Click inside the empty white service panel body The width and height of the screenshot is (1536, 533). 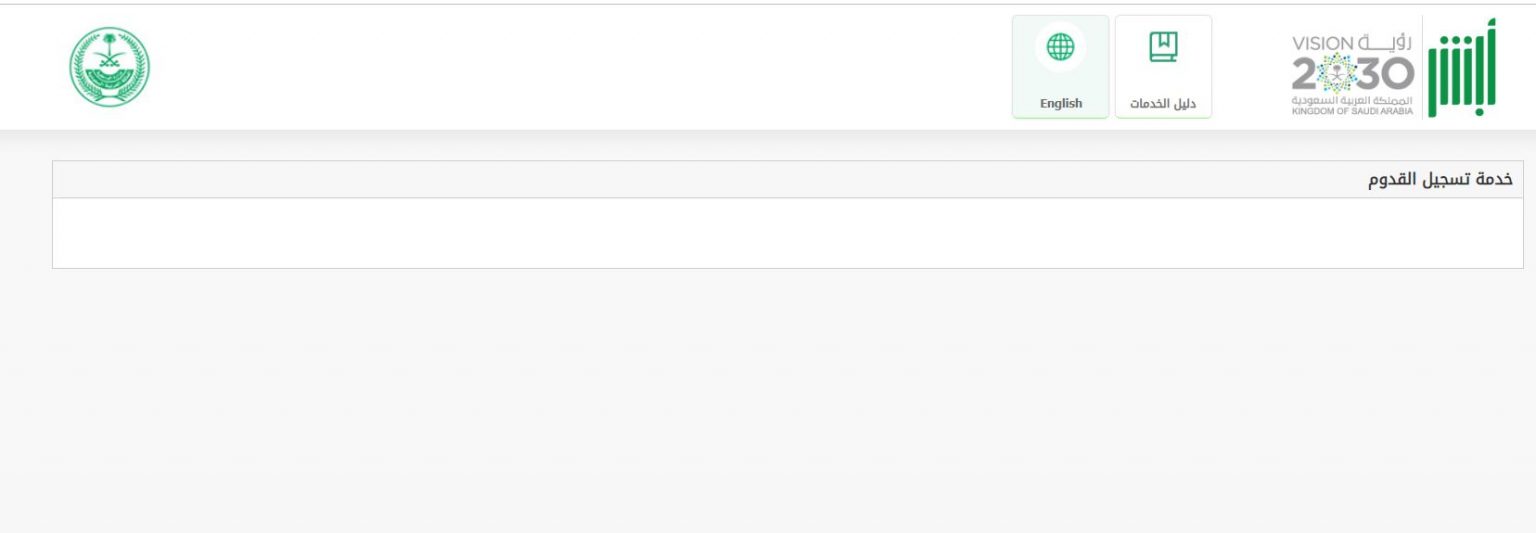coord(788,233)
